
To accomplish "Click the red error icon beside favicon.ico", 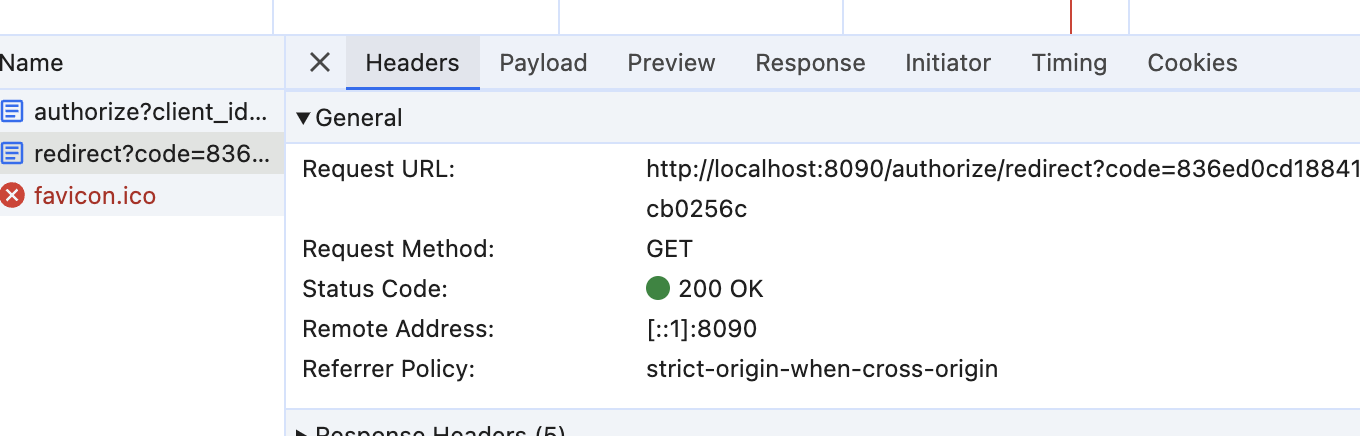I will point(12,195).
